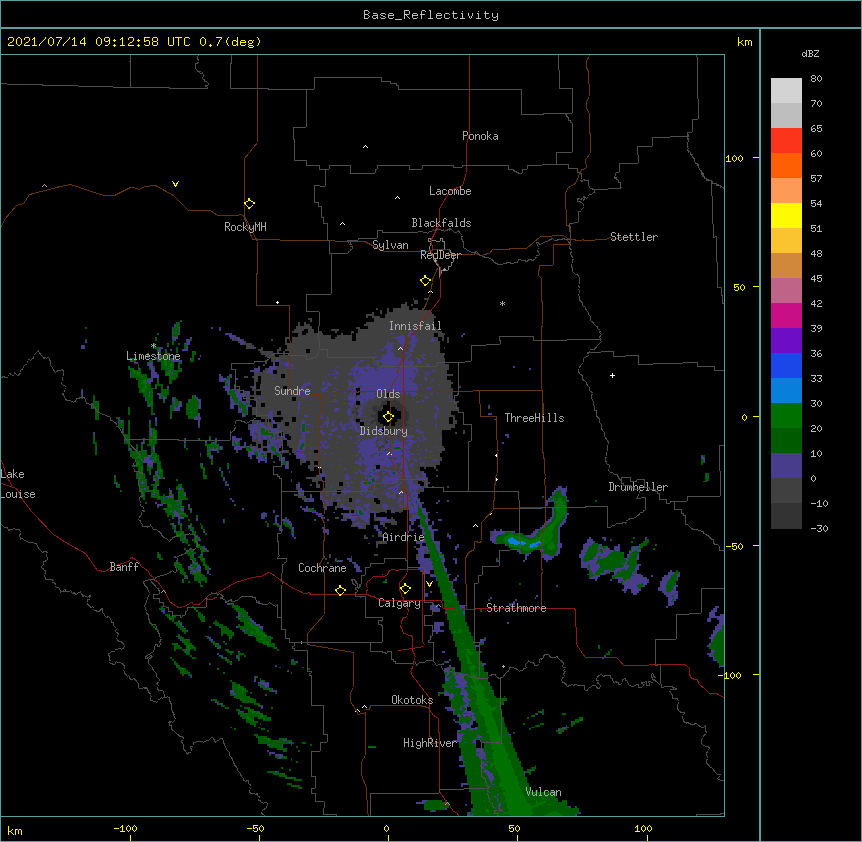Viewport: 862px width, 842px height.
Task: Click the -50 tick label on the right axis
Action: click(734, 546)
